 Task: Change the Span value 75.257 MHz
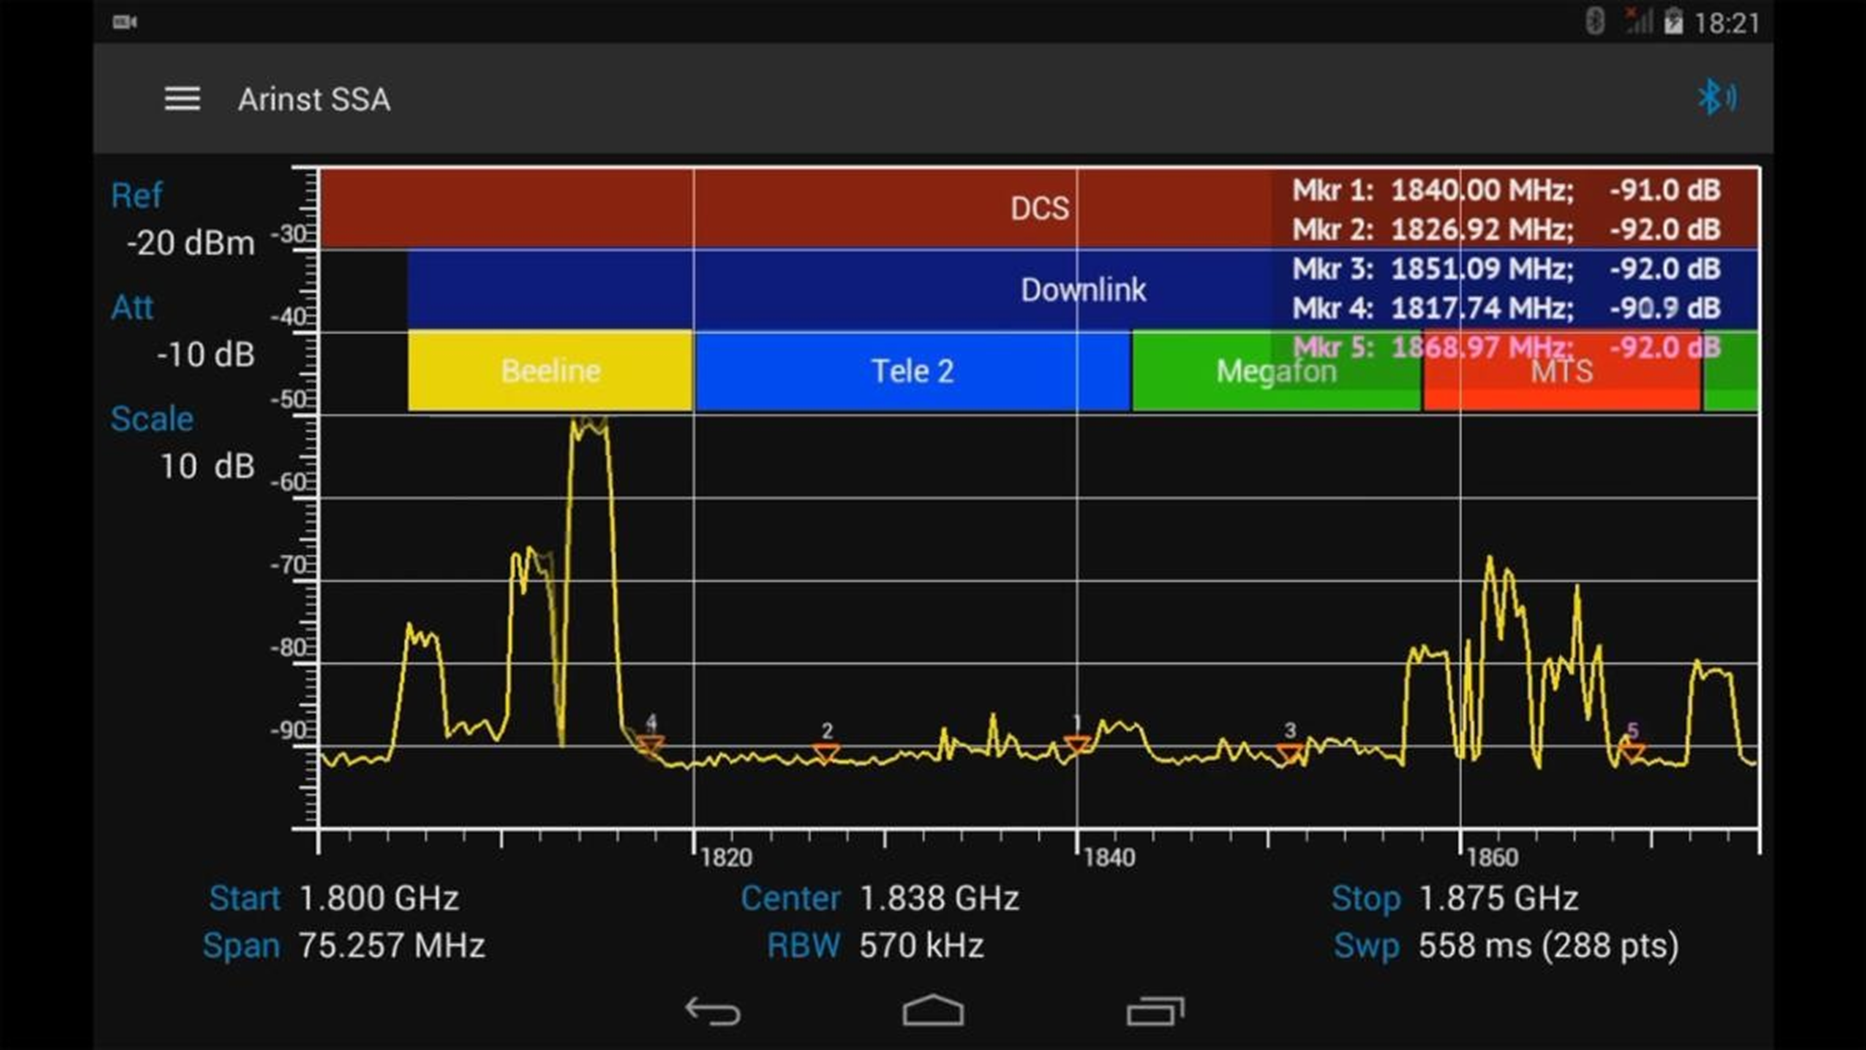click(x=391, y=945)
